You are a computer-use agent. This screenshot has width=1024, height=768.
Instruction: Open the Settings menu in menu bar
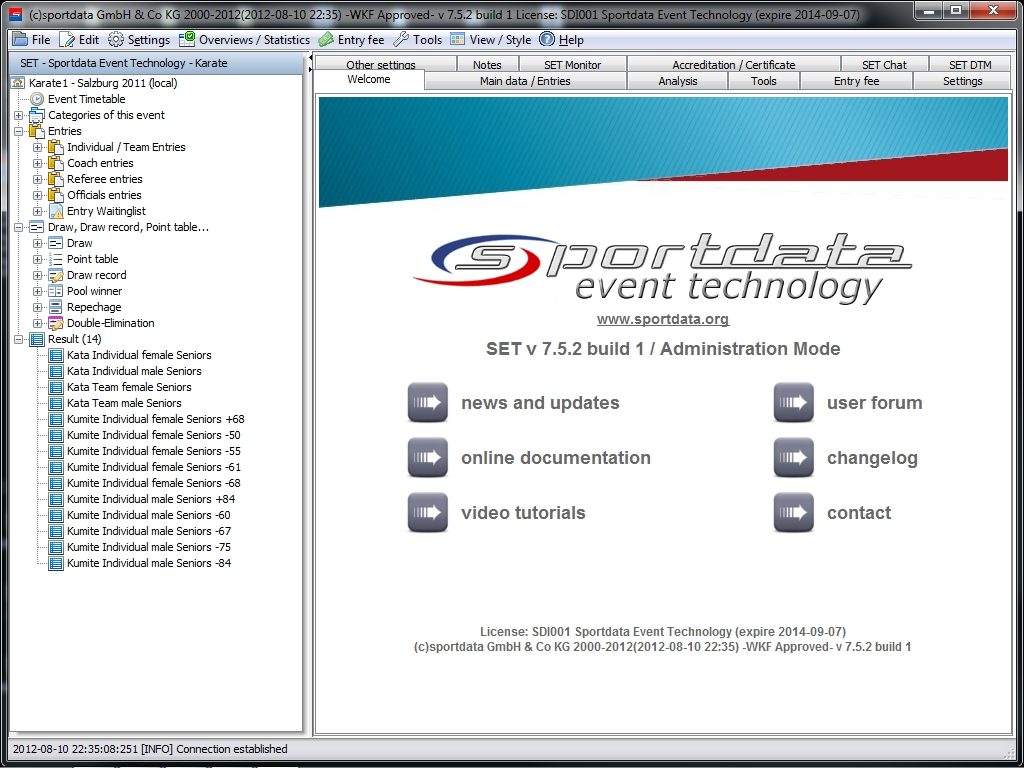point(139,40)
